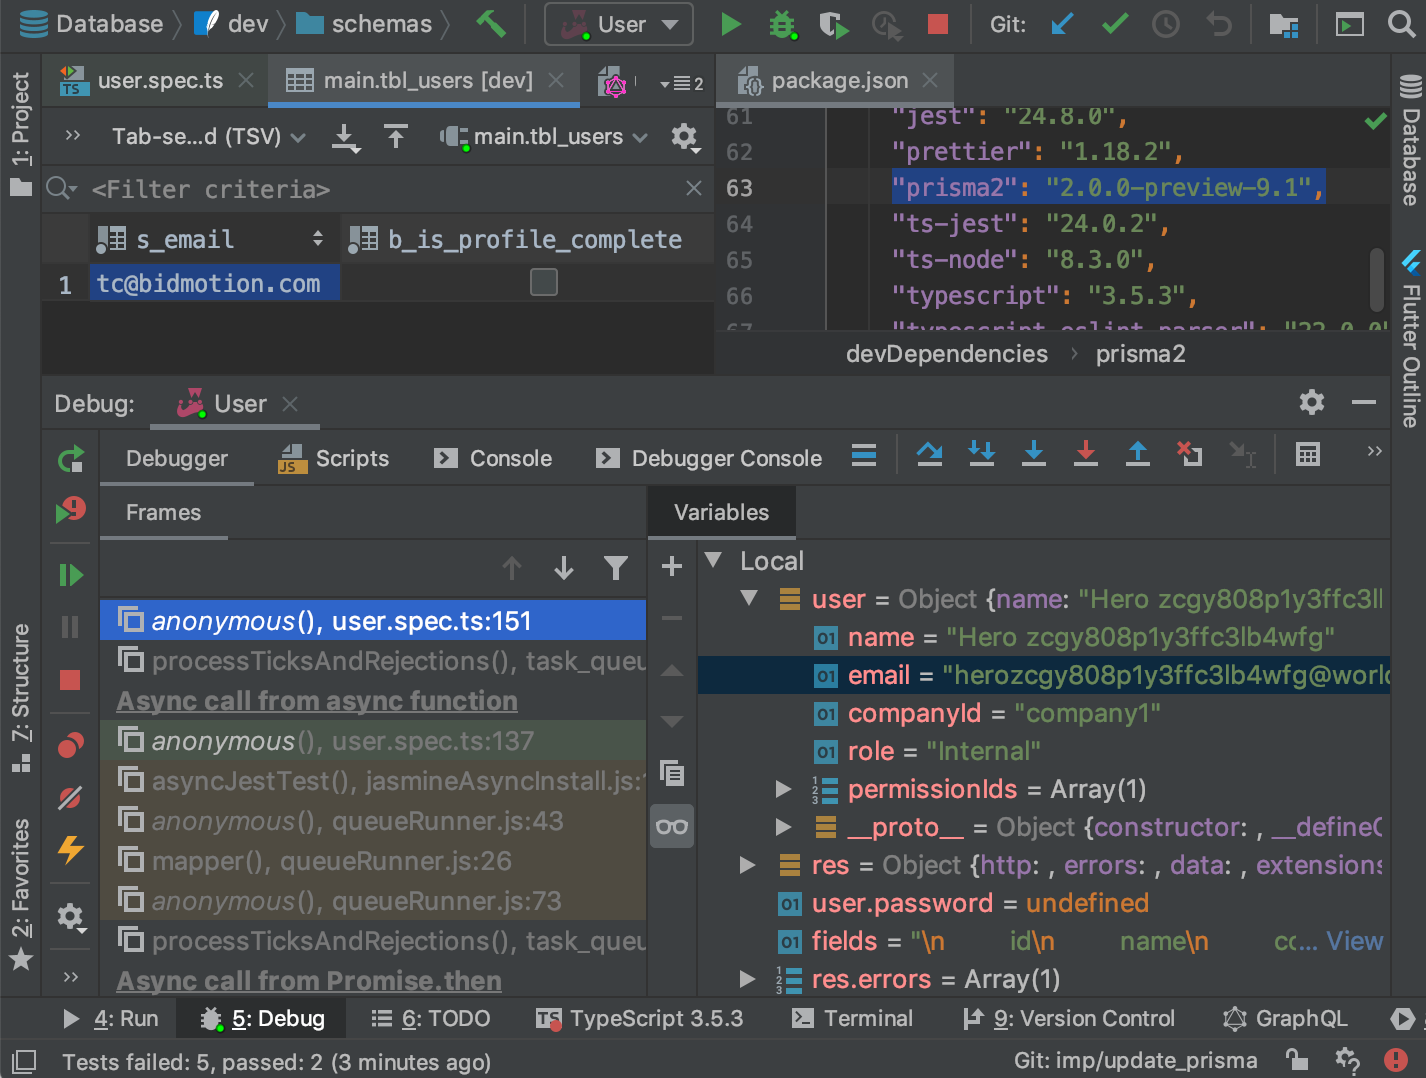Resume program execution in debugger
Image resolution: width=1426 pixels, height=1078 pixels.
tap(70, 573)
